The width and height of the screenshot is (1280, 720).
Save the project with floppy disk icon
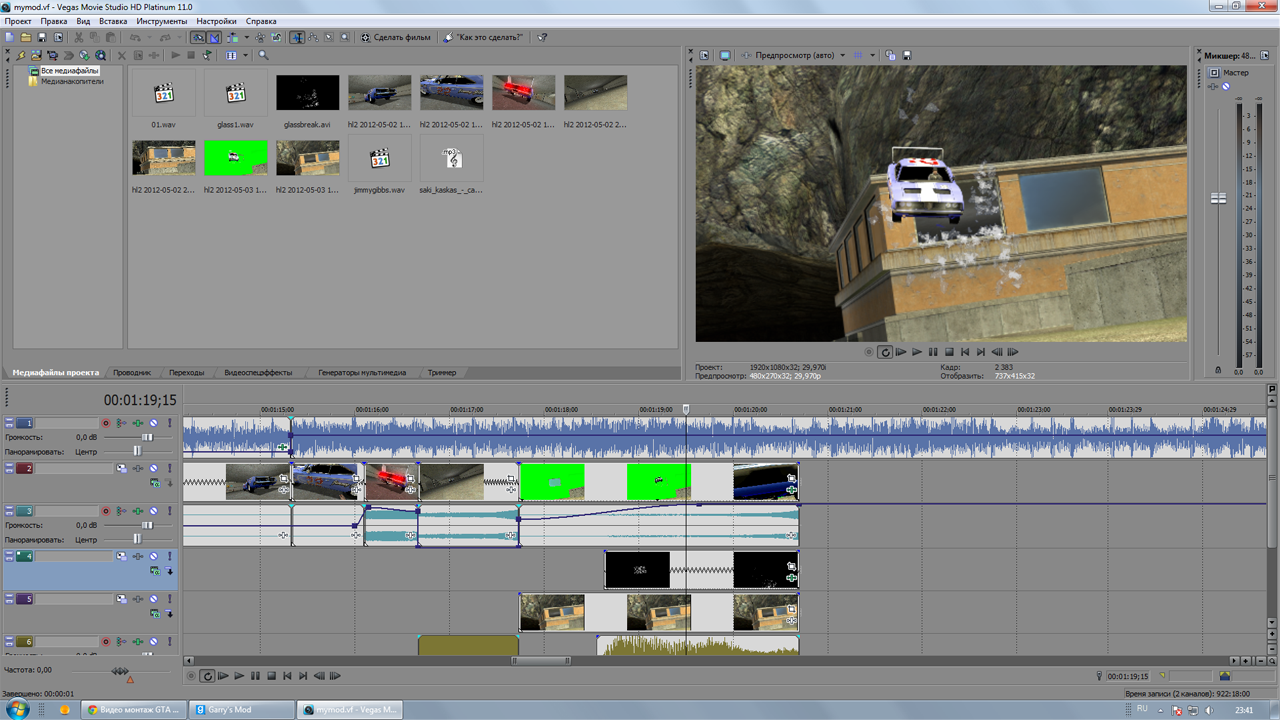point(42,37)
